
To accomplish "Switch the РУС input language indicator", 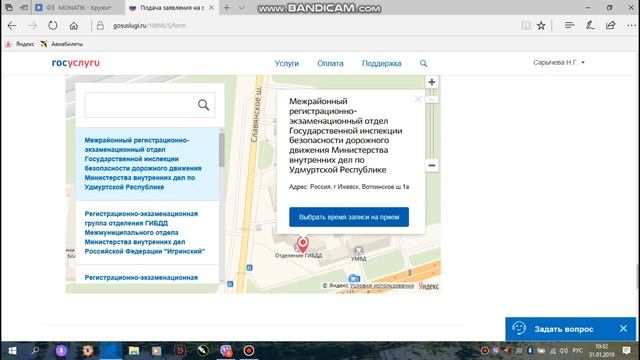I will [x=578, y=351].
